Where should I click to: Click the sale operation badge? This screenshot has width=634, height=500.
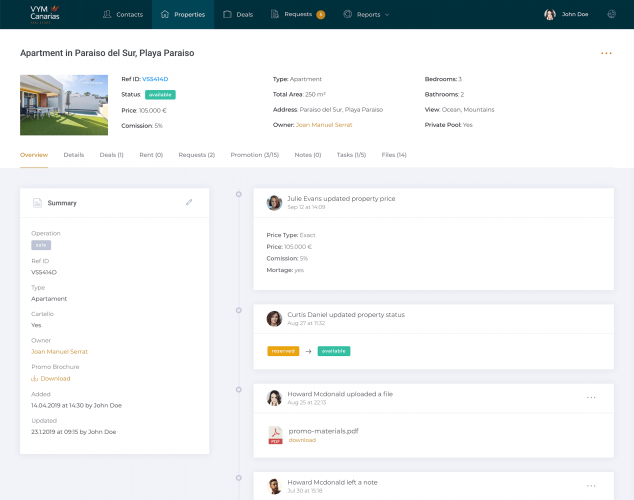[41, 245]
